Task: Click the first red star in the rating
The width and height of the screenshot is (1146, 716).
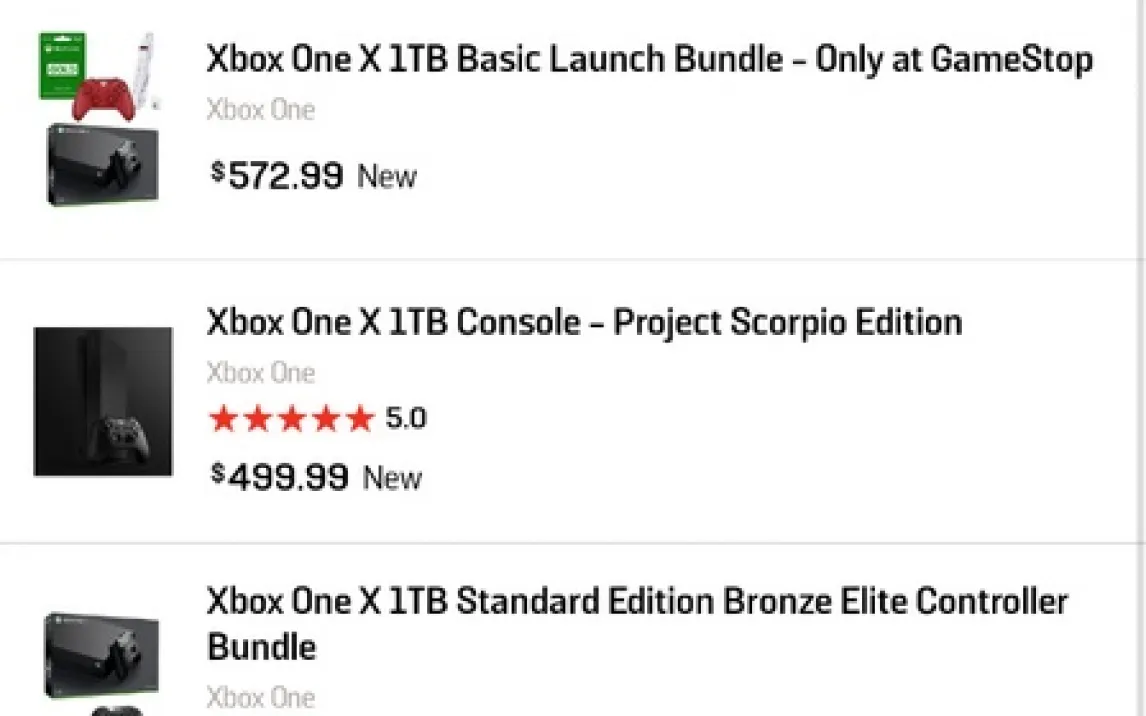Action: tap(224, 419)
